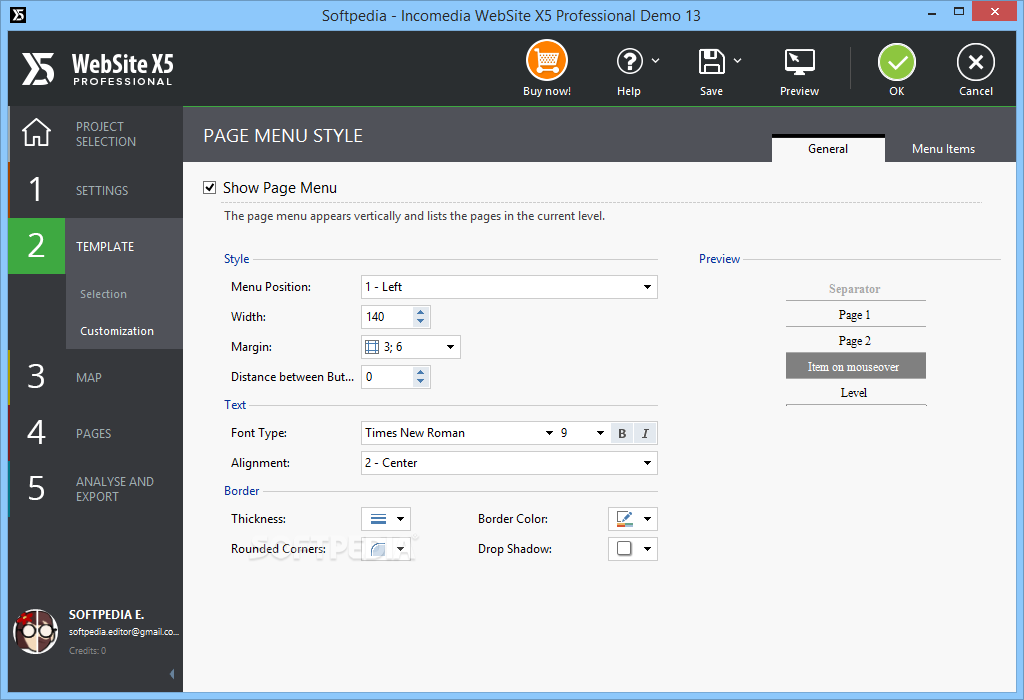
Task: Click the Credits: 0 label
Action: 88,651
